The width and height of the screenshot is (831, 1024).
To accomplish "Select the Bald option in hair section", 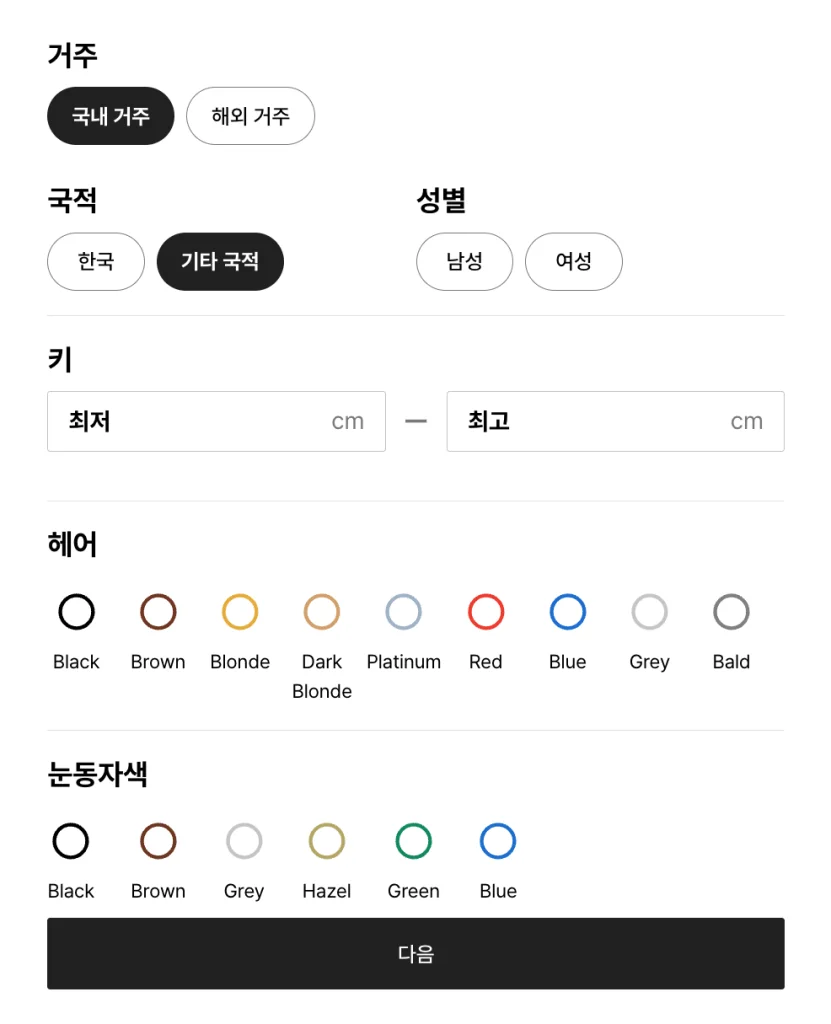I will tap(730, 611).
